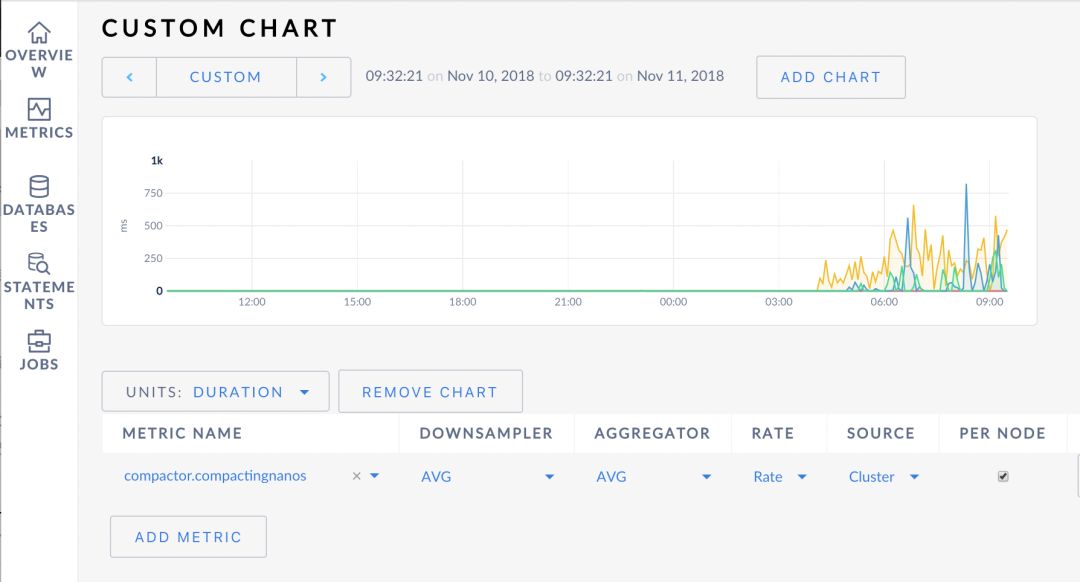Click the Per Node column header
The height and width of the screenshot is (582, 1080).
tap(1002, 433)
